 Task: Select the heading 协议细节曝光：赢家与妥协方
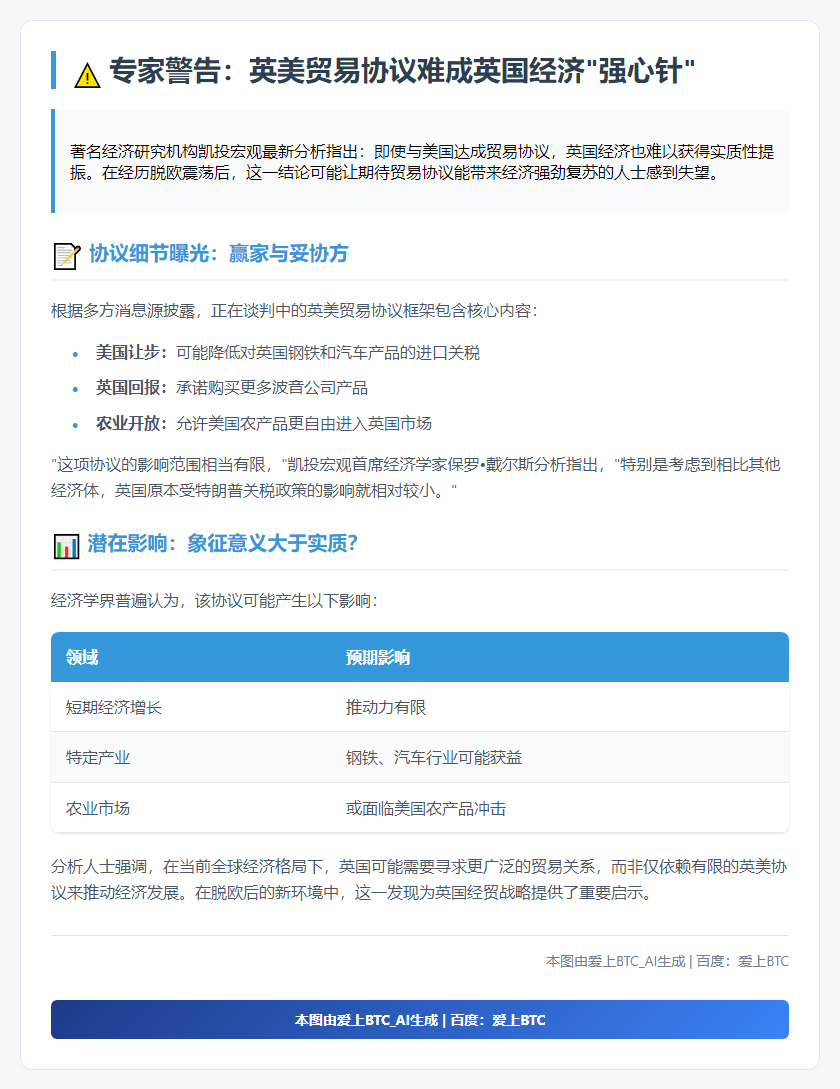[218, 253]
